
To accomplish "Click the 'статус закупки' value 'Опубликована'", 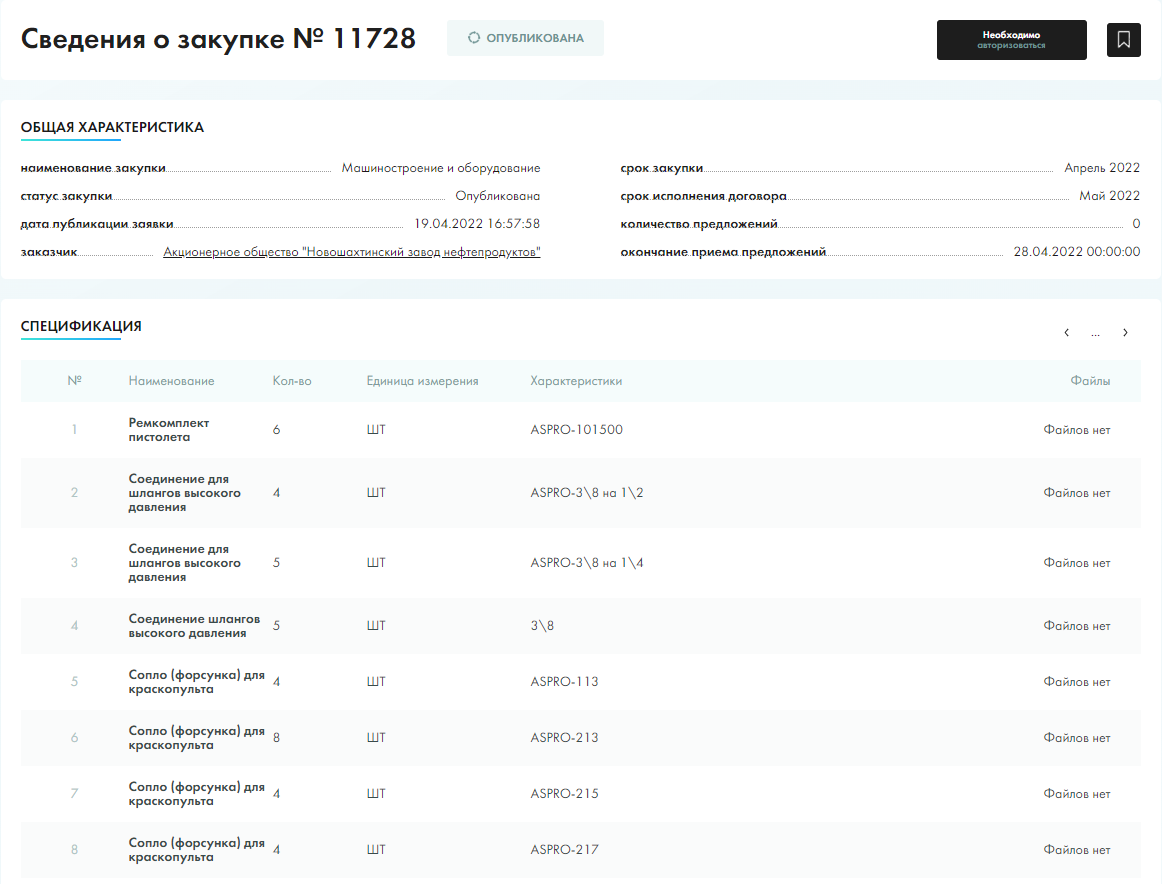I will click(497, 196).
